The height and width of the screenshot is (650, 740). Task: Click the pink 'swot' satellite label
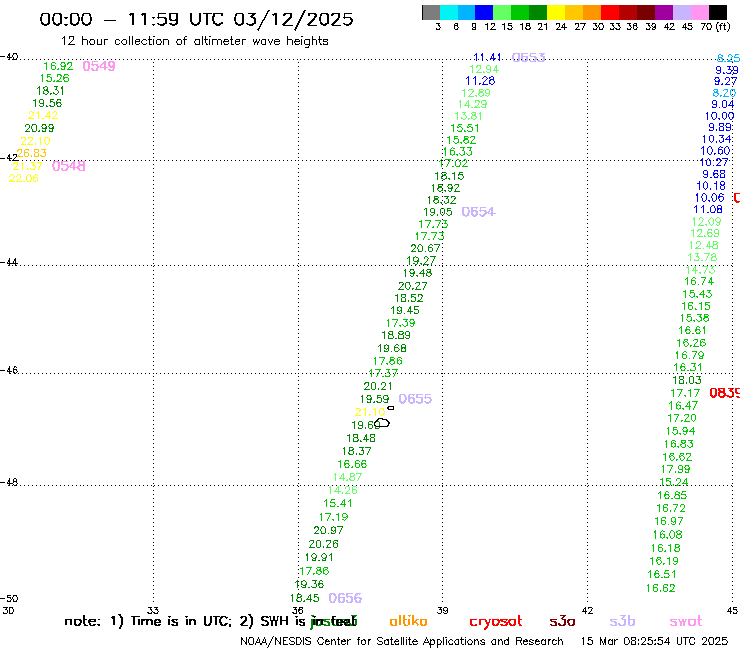pyautogui.click(x=686, y=621)
